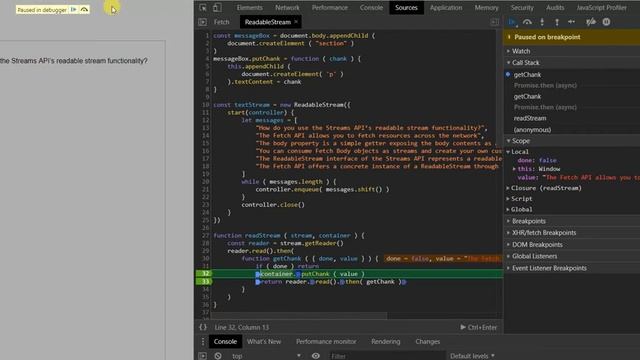Click the 'done: false' local variable
This screenshot has width=640, height=360.
tap(537, 160)
